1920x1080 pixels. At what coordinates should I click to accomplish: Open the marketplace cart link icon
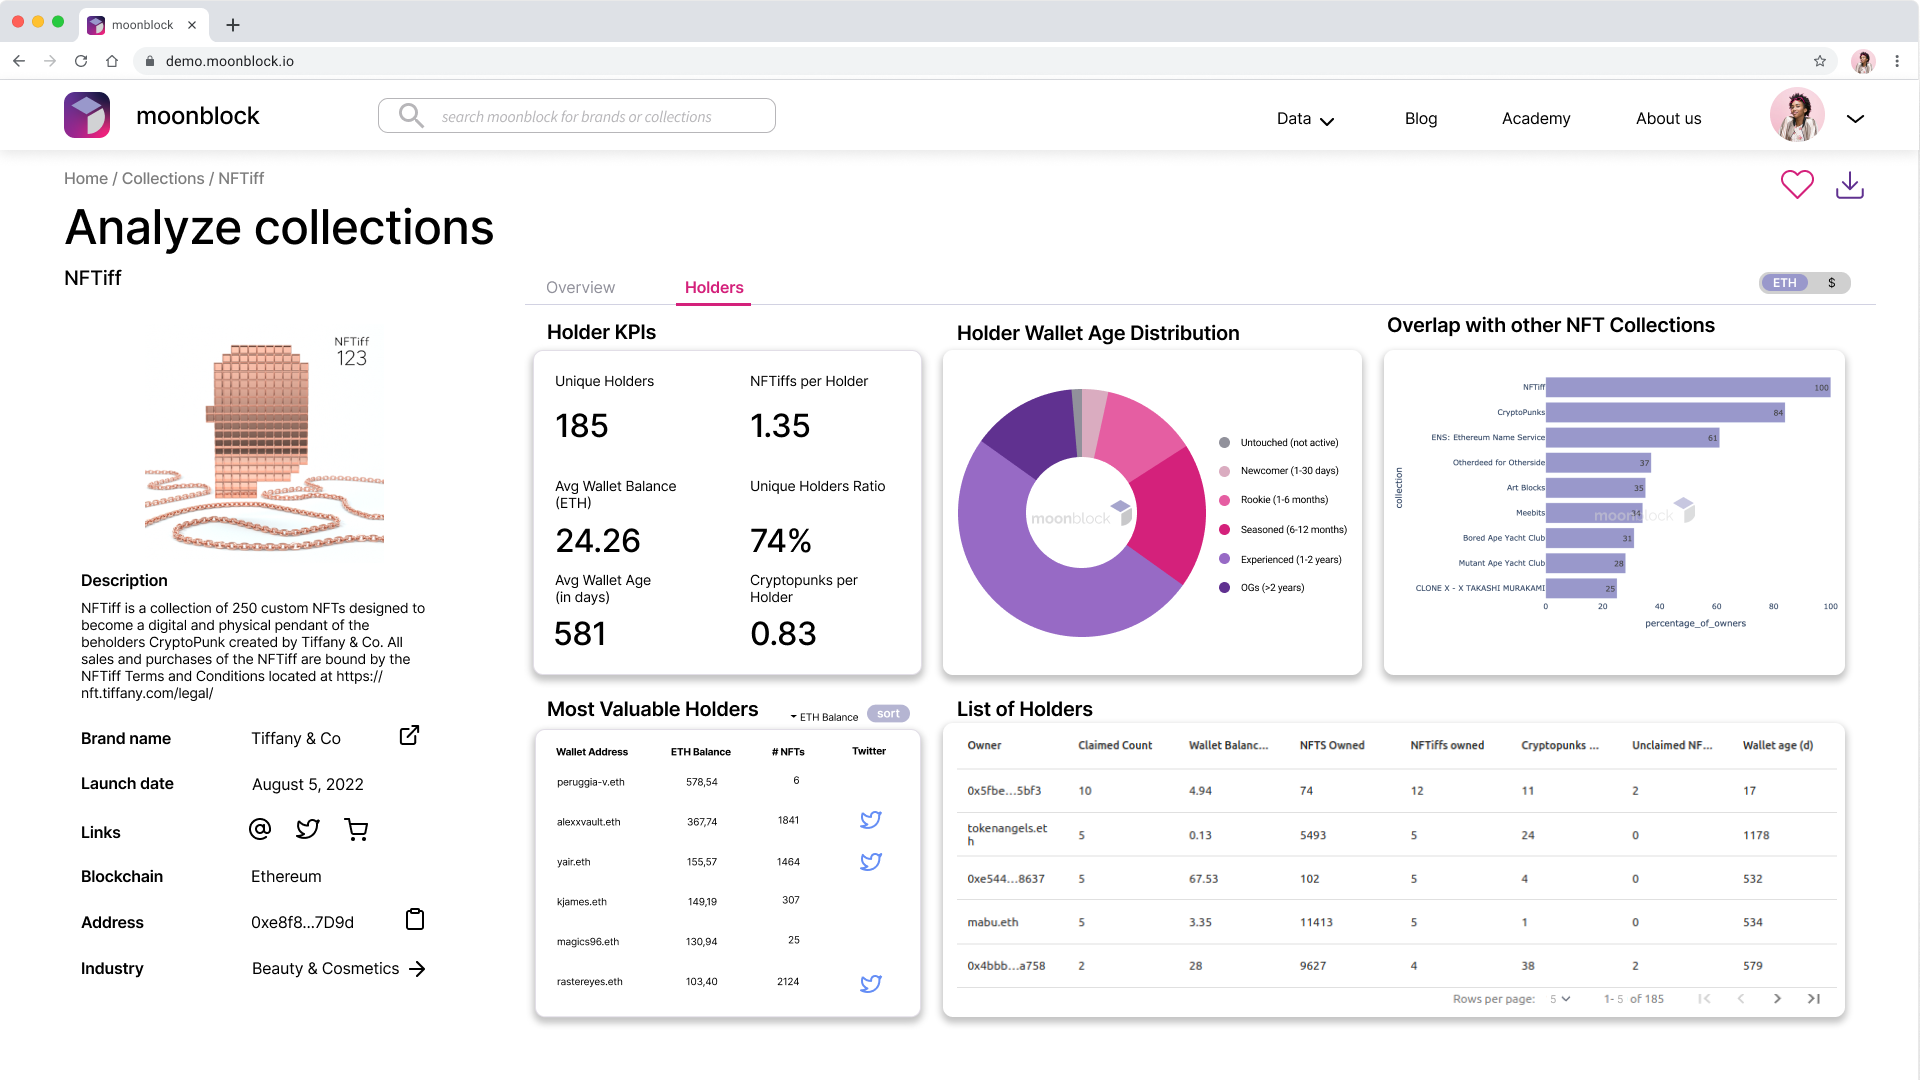pos(356,829)
